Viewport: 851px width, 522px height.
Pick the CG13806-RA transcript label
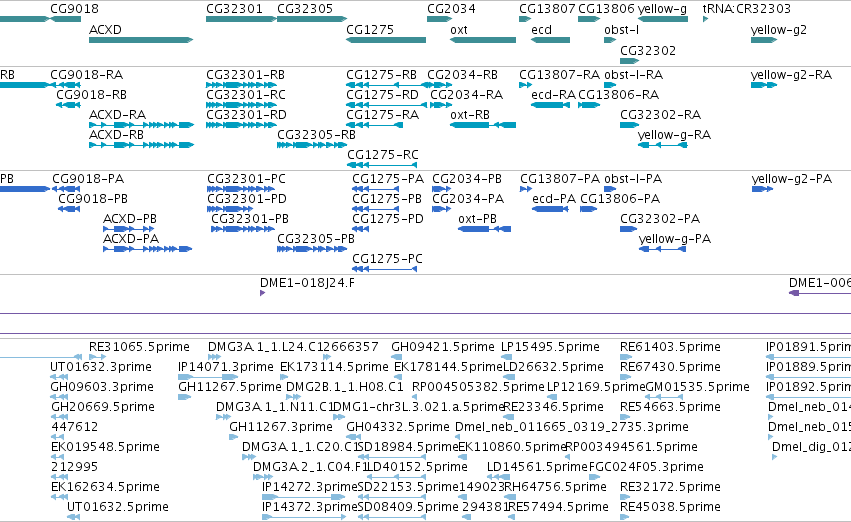click(619, 95)
